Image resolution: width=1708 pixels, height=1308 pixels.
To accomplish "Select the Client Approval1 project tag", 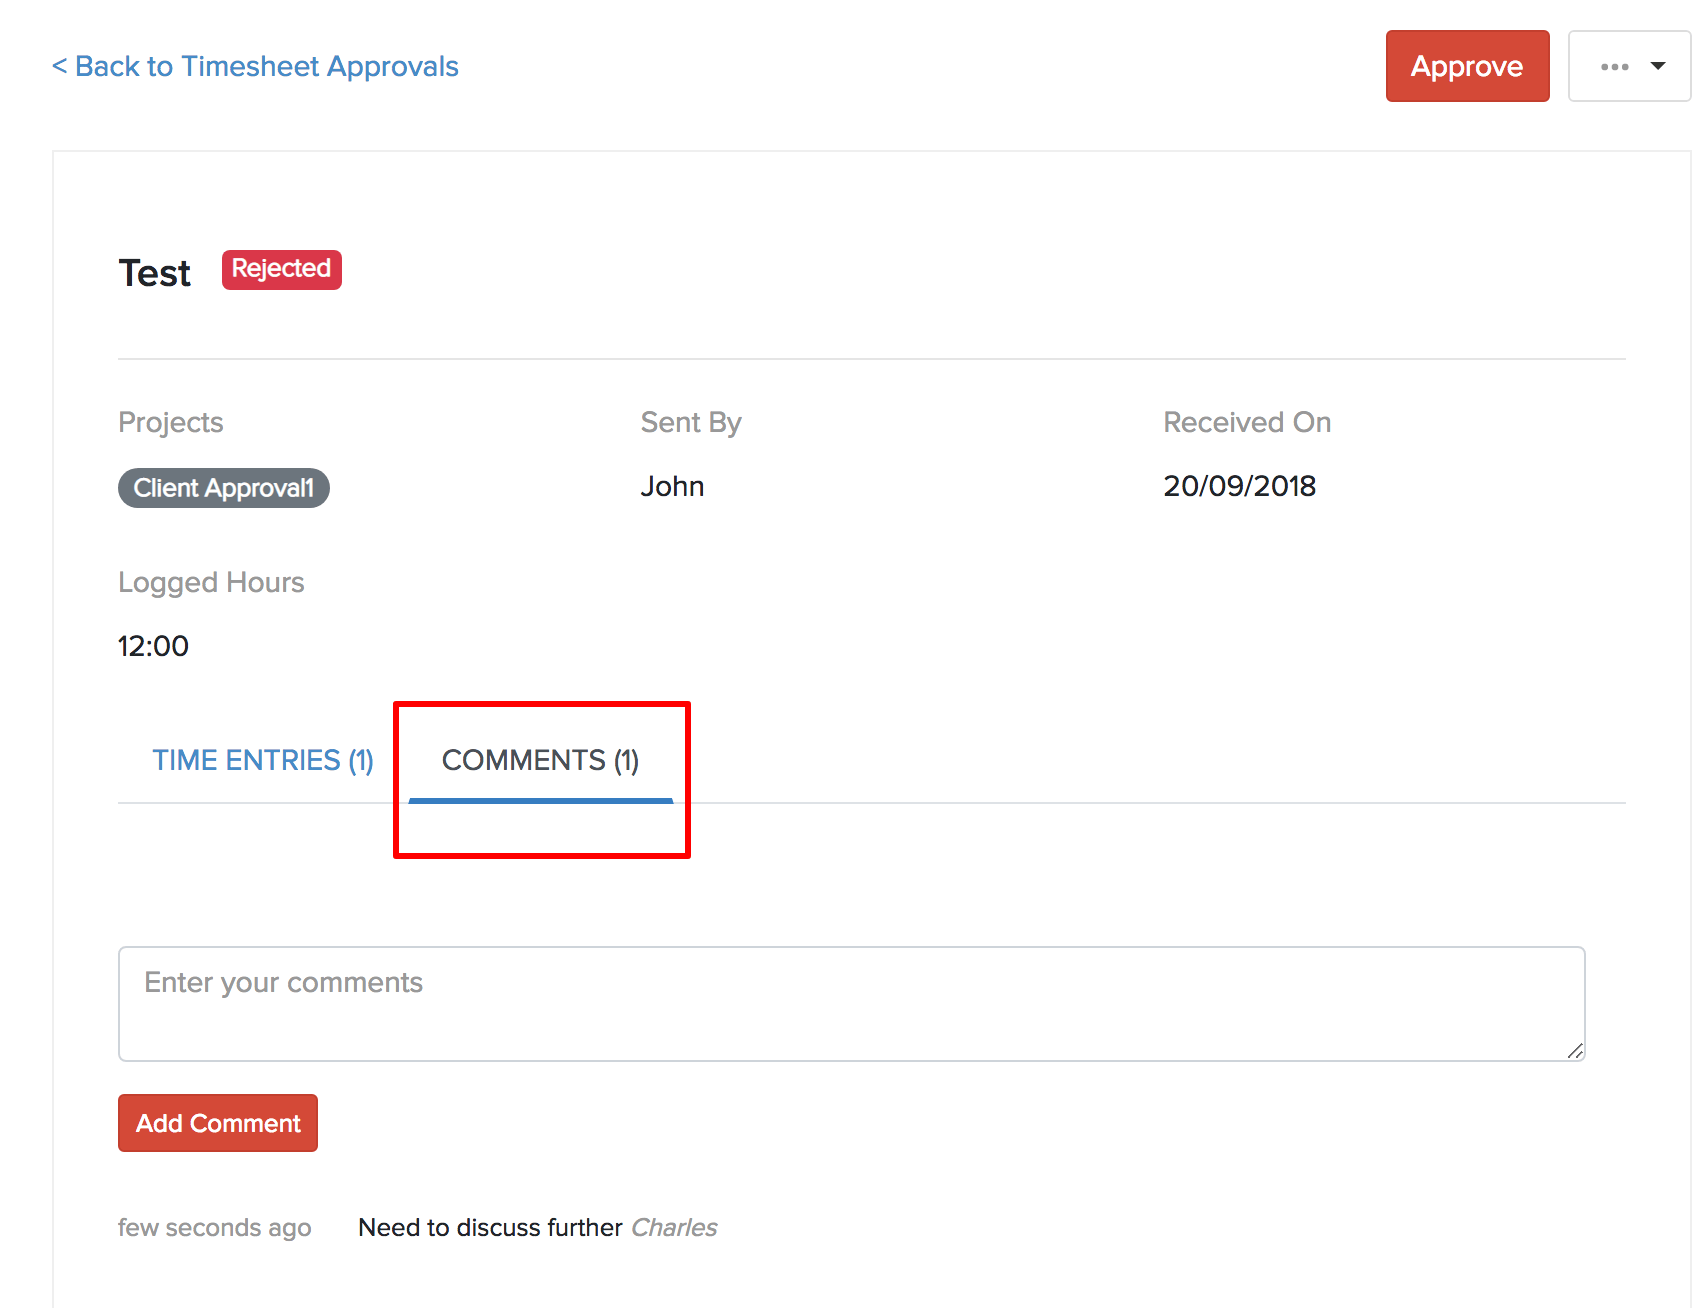I will 223,488.
